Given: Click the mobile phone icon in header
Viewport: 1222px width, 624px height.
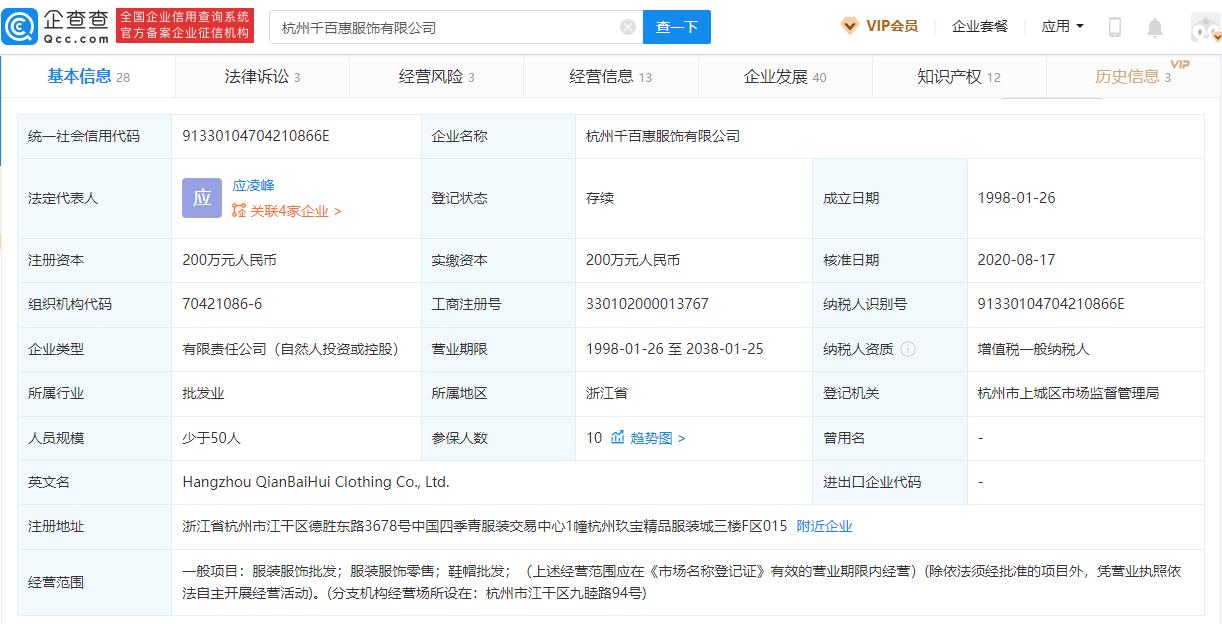Looking at the screenshot, I should tap(1115, 26).
